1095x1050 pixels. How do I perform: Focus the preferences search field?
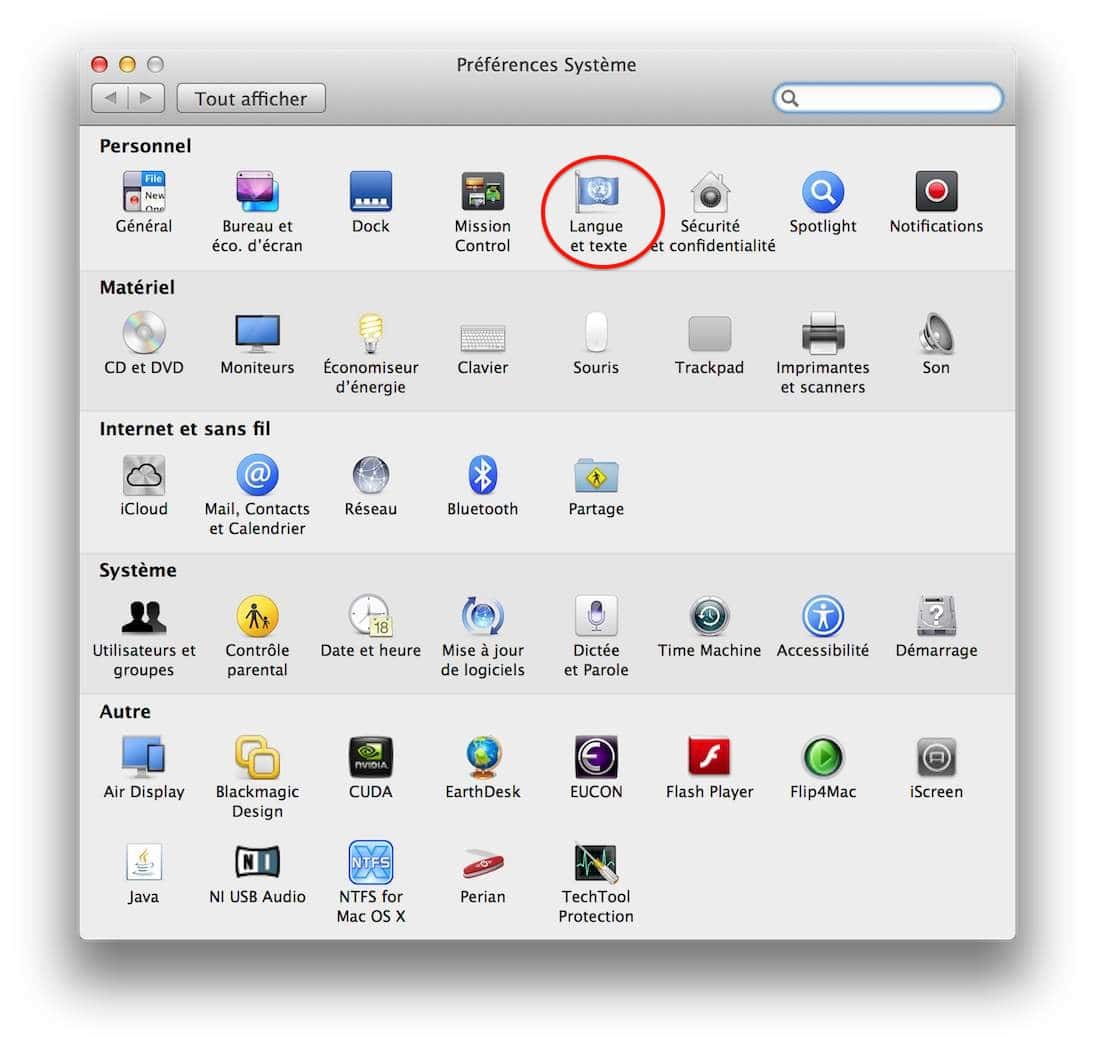(888, 98)
